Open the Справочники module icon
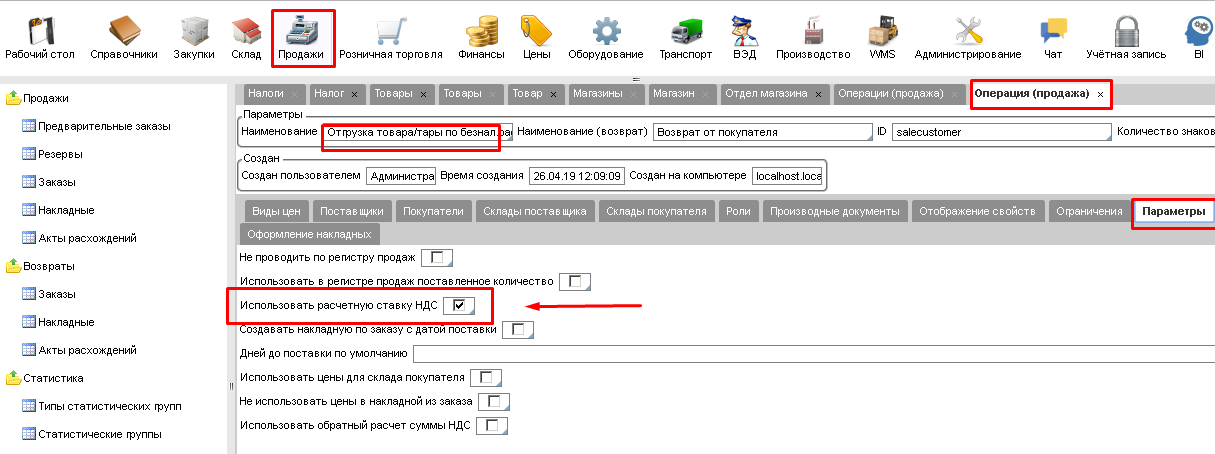1215x454 pixels. pyautogui.click(x=123, y=30)
